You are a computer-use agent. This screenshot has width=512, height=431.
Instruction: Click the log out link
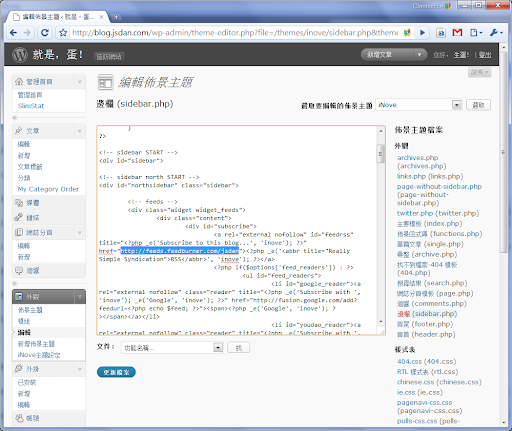(x=485, y=55)
